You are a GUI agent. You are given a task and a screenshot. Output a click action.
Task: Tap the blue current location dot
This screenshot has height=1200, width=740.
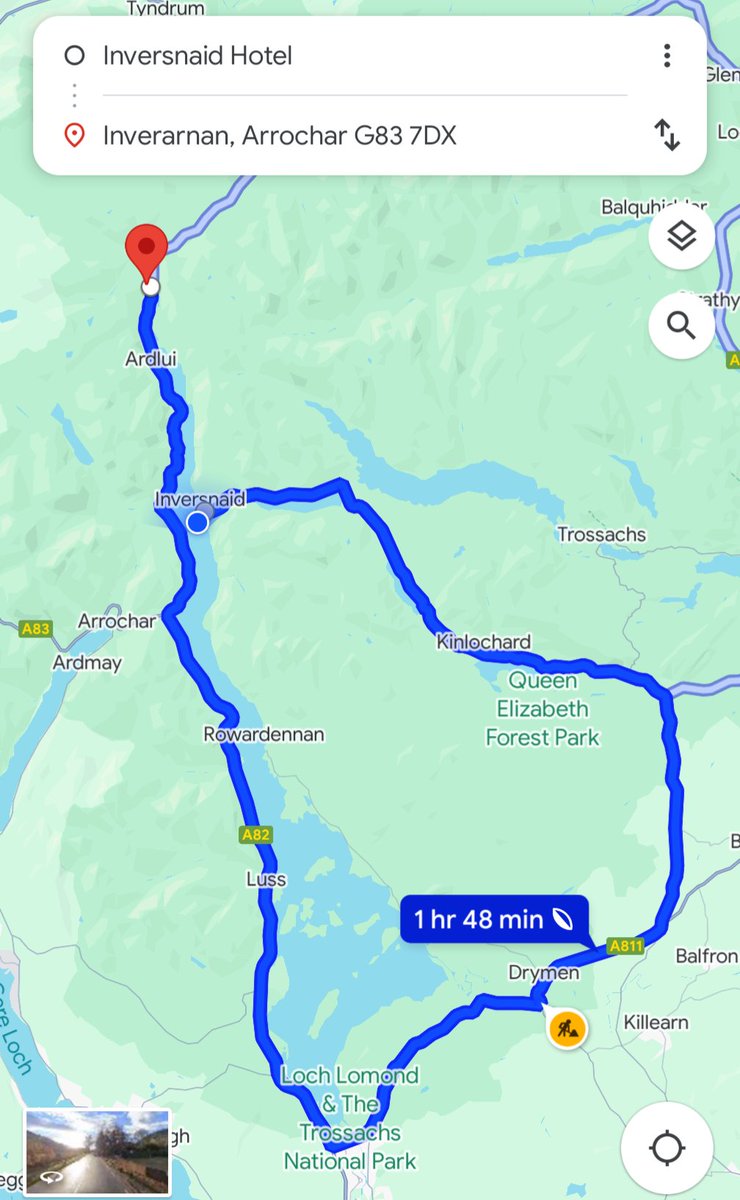198,521
